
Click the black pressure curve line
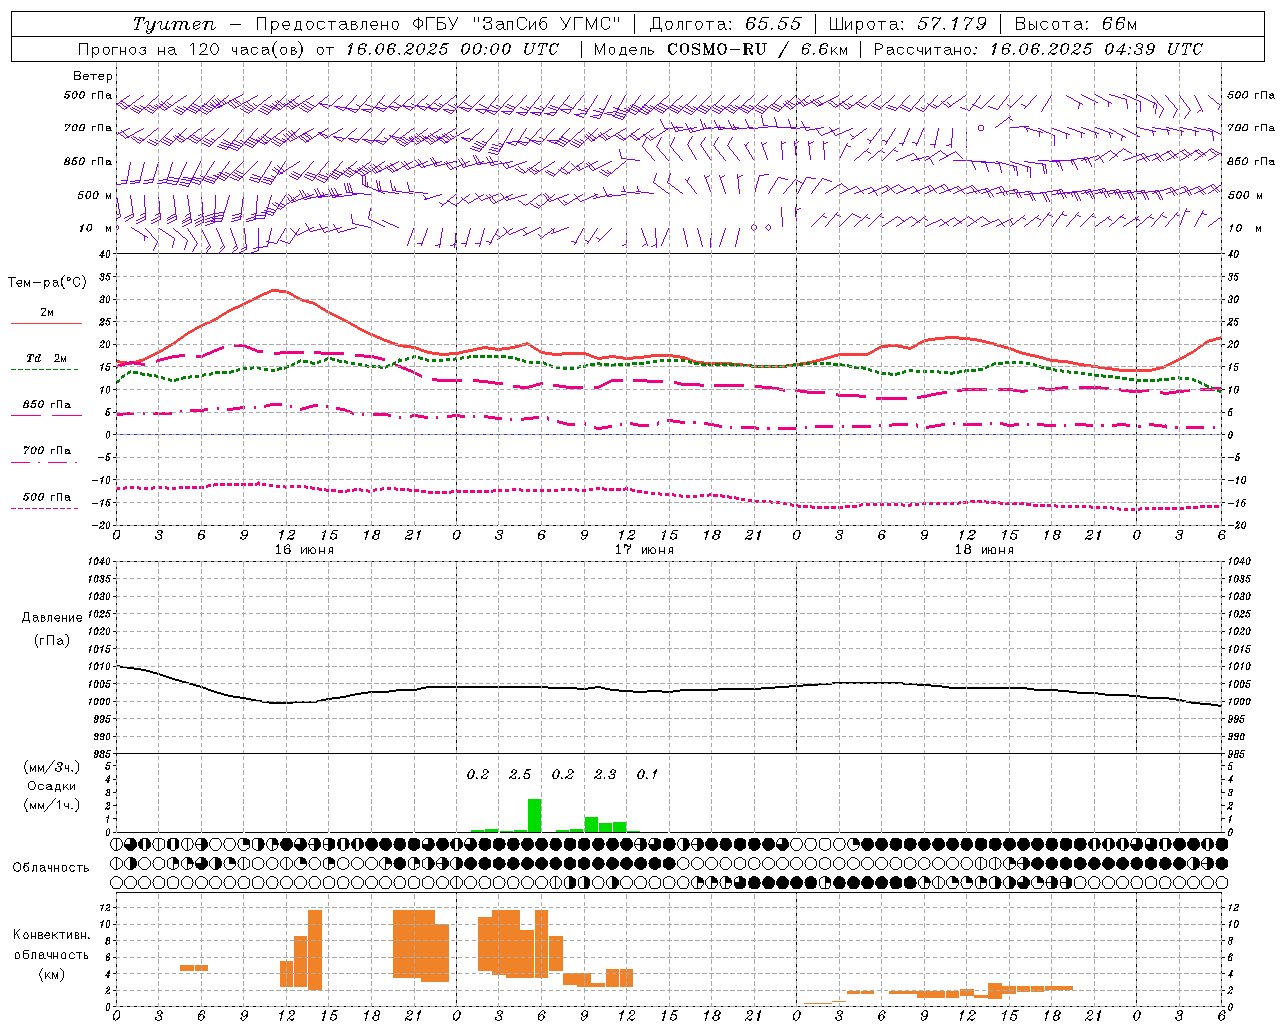coord(669,689)
